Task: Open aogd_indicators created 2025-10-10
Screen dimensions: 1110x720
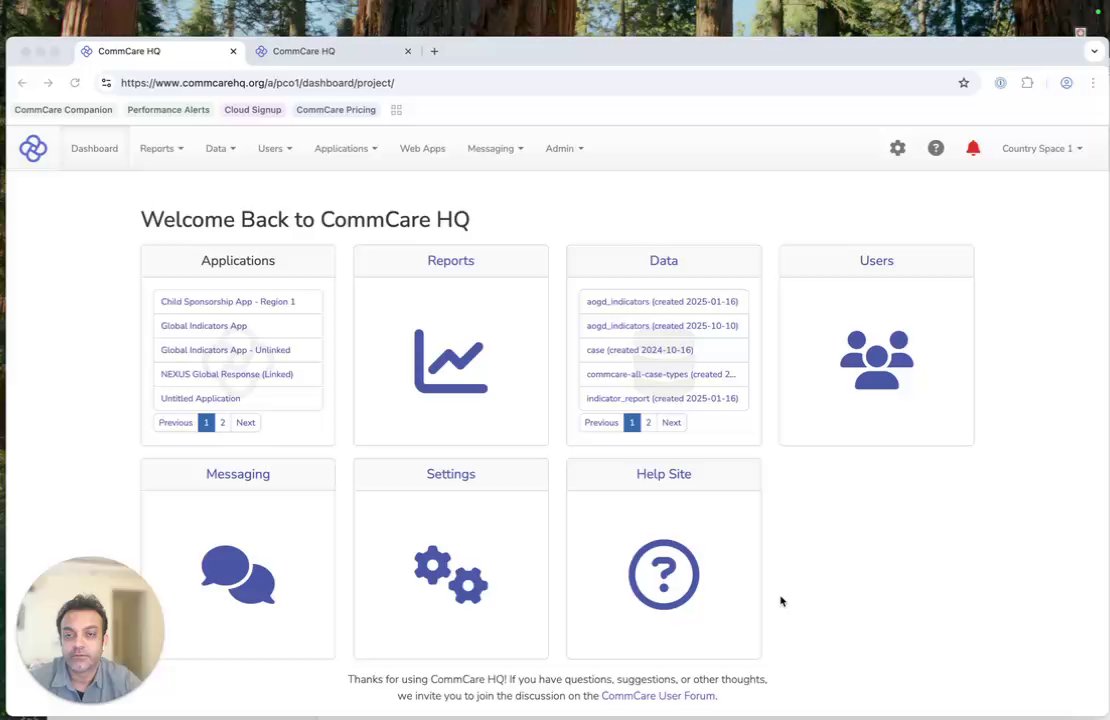Action: pyautogui.click(x=662, y=326)
